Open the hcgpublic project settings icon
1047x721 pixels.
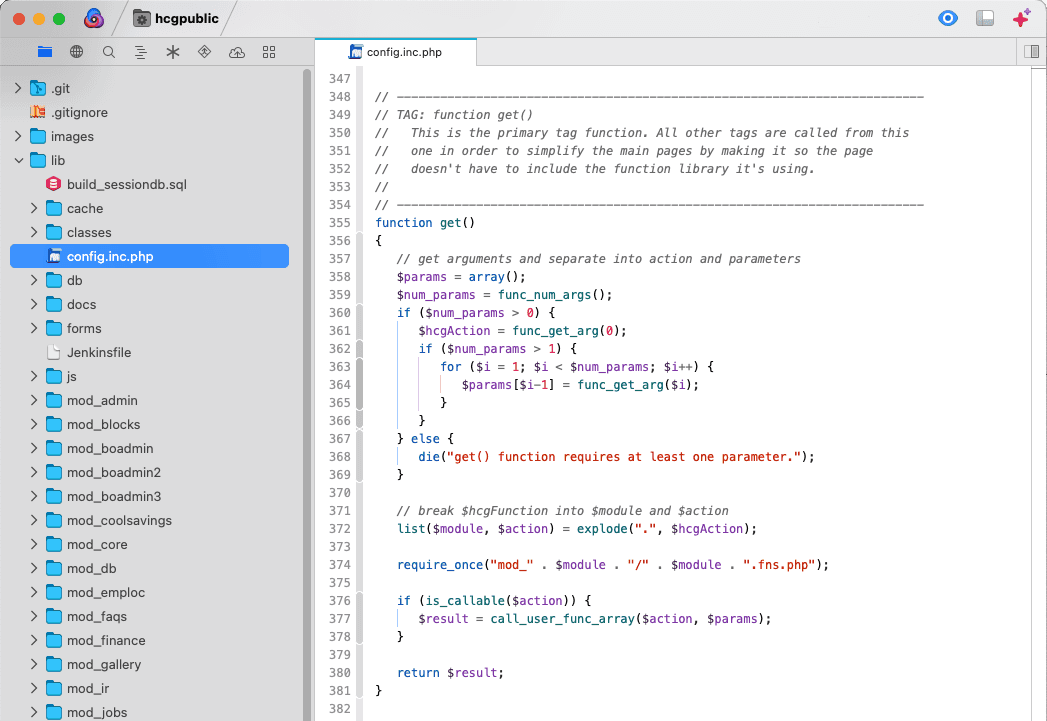(142, 19)
